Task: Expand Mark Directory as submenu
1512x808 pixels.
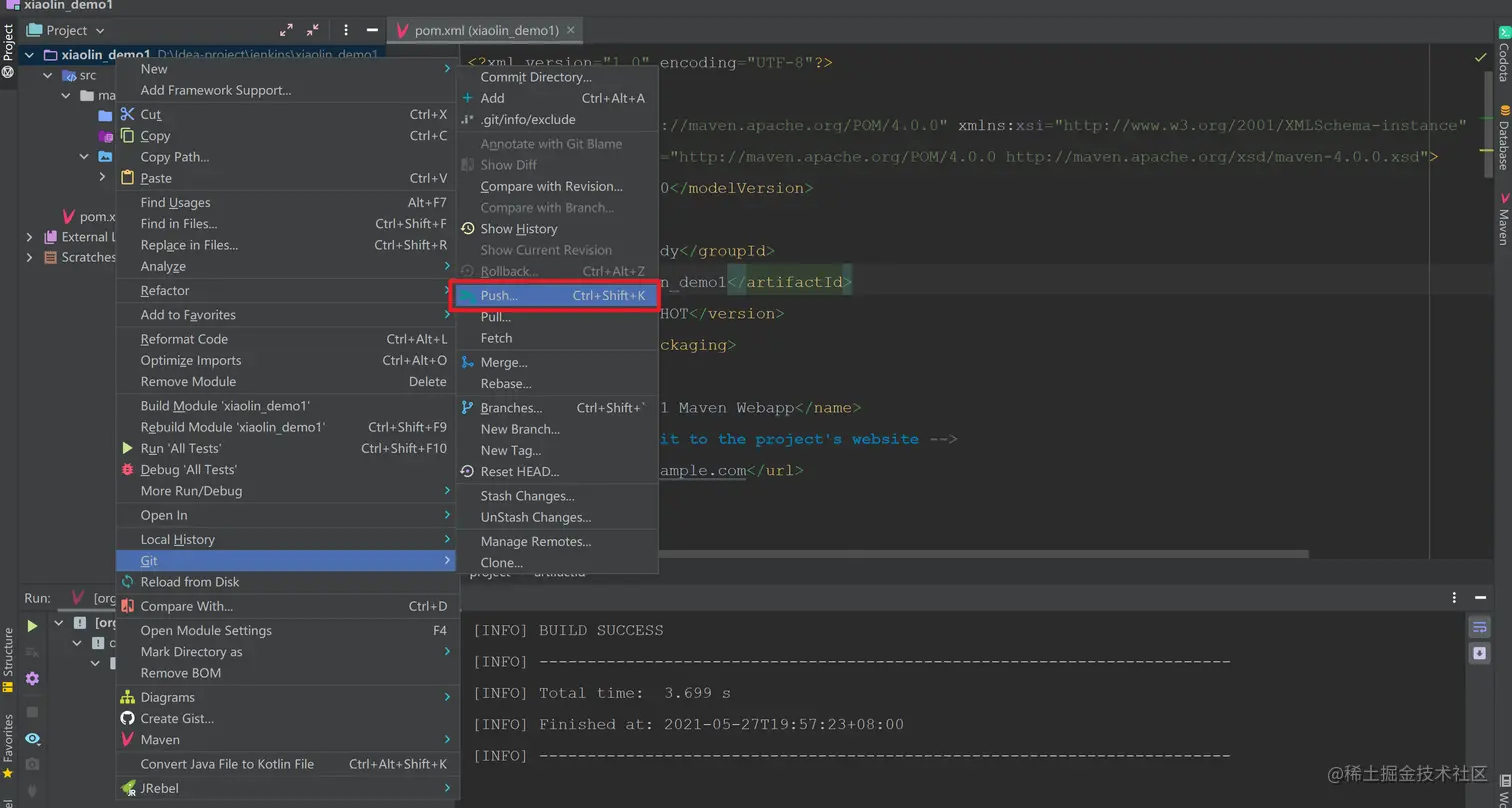Action: coord(447,651)
